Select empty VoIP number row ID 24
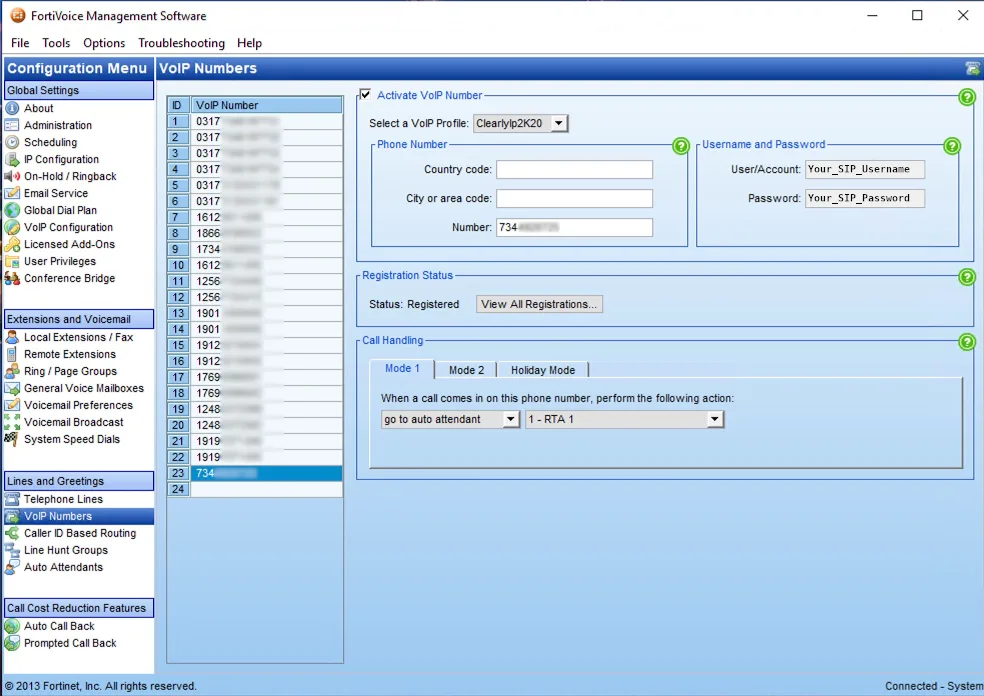The image size is (984, 696). tap(255, 489)
